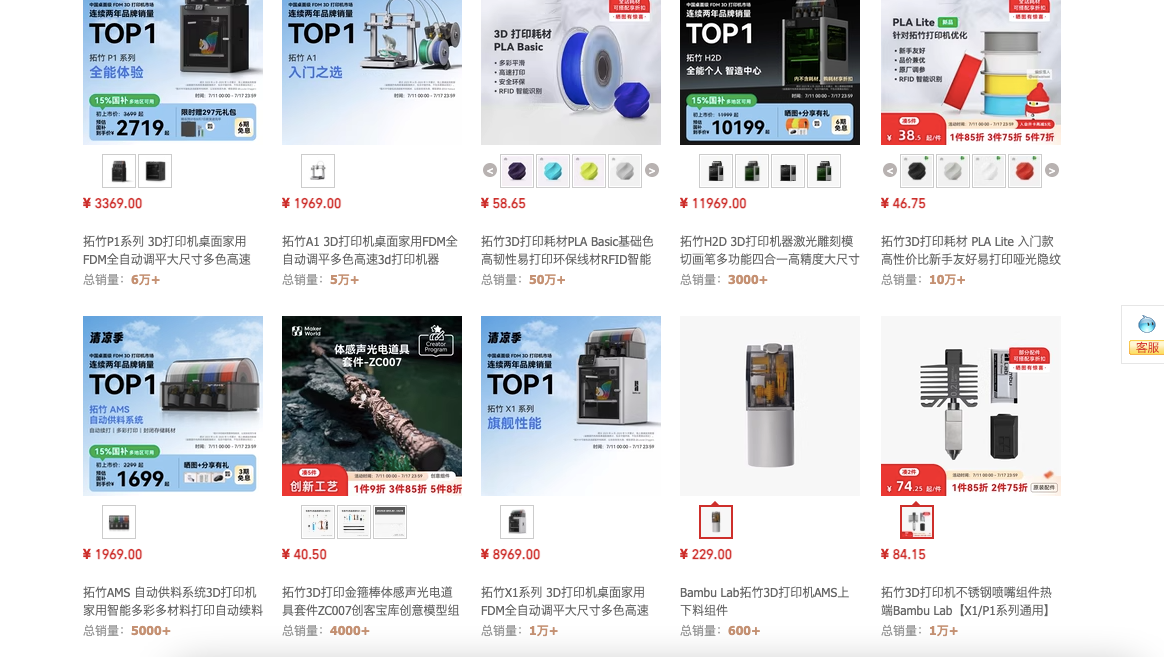Click 总销量 5000+ under 拓竹AMS
The width and height of the screenshot is (1164, 657).
point(127,631)
